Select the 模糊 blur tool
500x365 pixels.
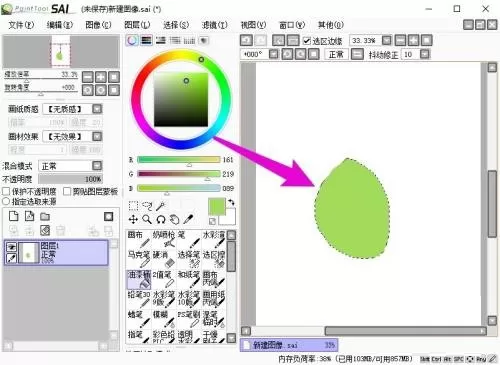coord(164,319)
